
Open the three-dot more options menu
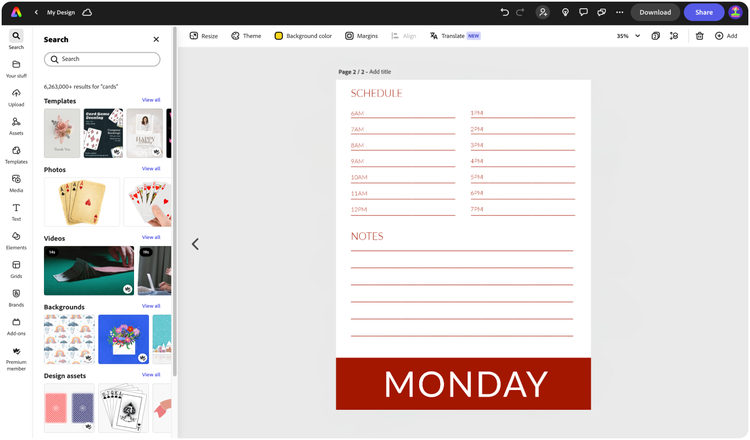click(619, 12)
